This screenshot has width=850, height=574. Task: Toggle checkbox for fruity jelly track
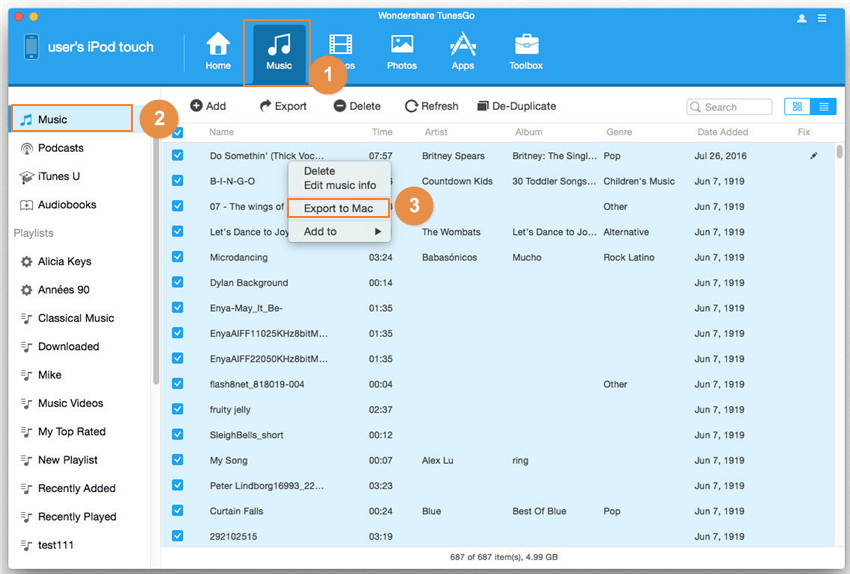pos(178,409)
